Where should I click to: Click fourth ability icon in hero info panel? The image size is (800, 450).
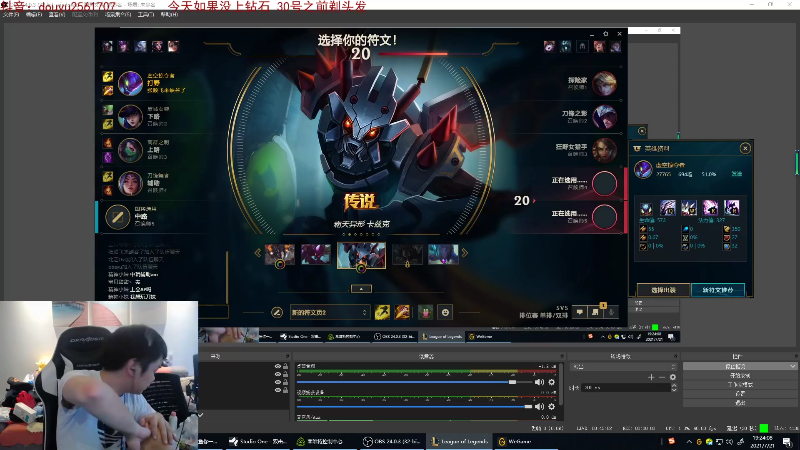point(710,208)
